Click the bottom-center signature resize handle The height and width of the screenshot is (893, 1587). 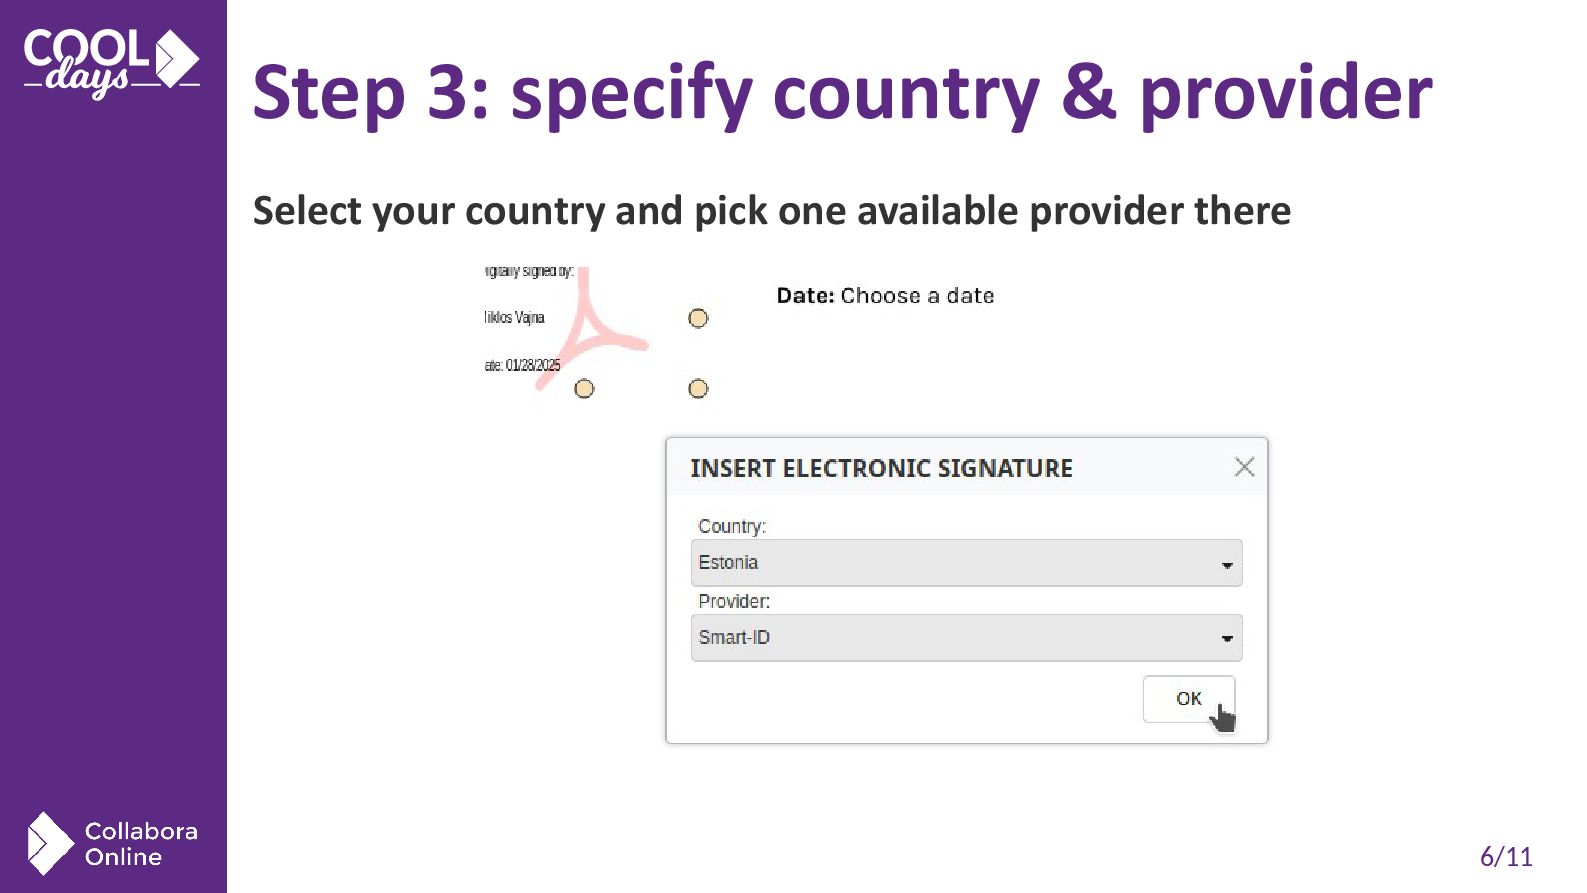click(x=584, y=388)
